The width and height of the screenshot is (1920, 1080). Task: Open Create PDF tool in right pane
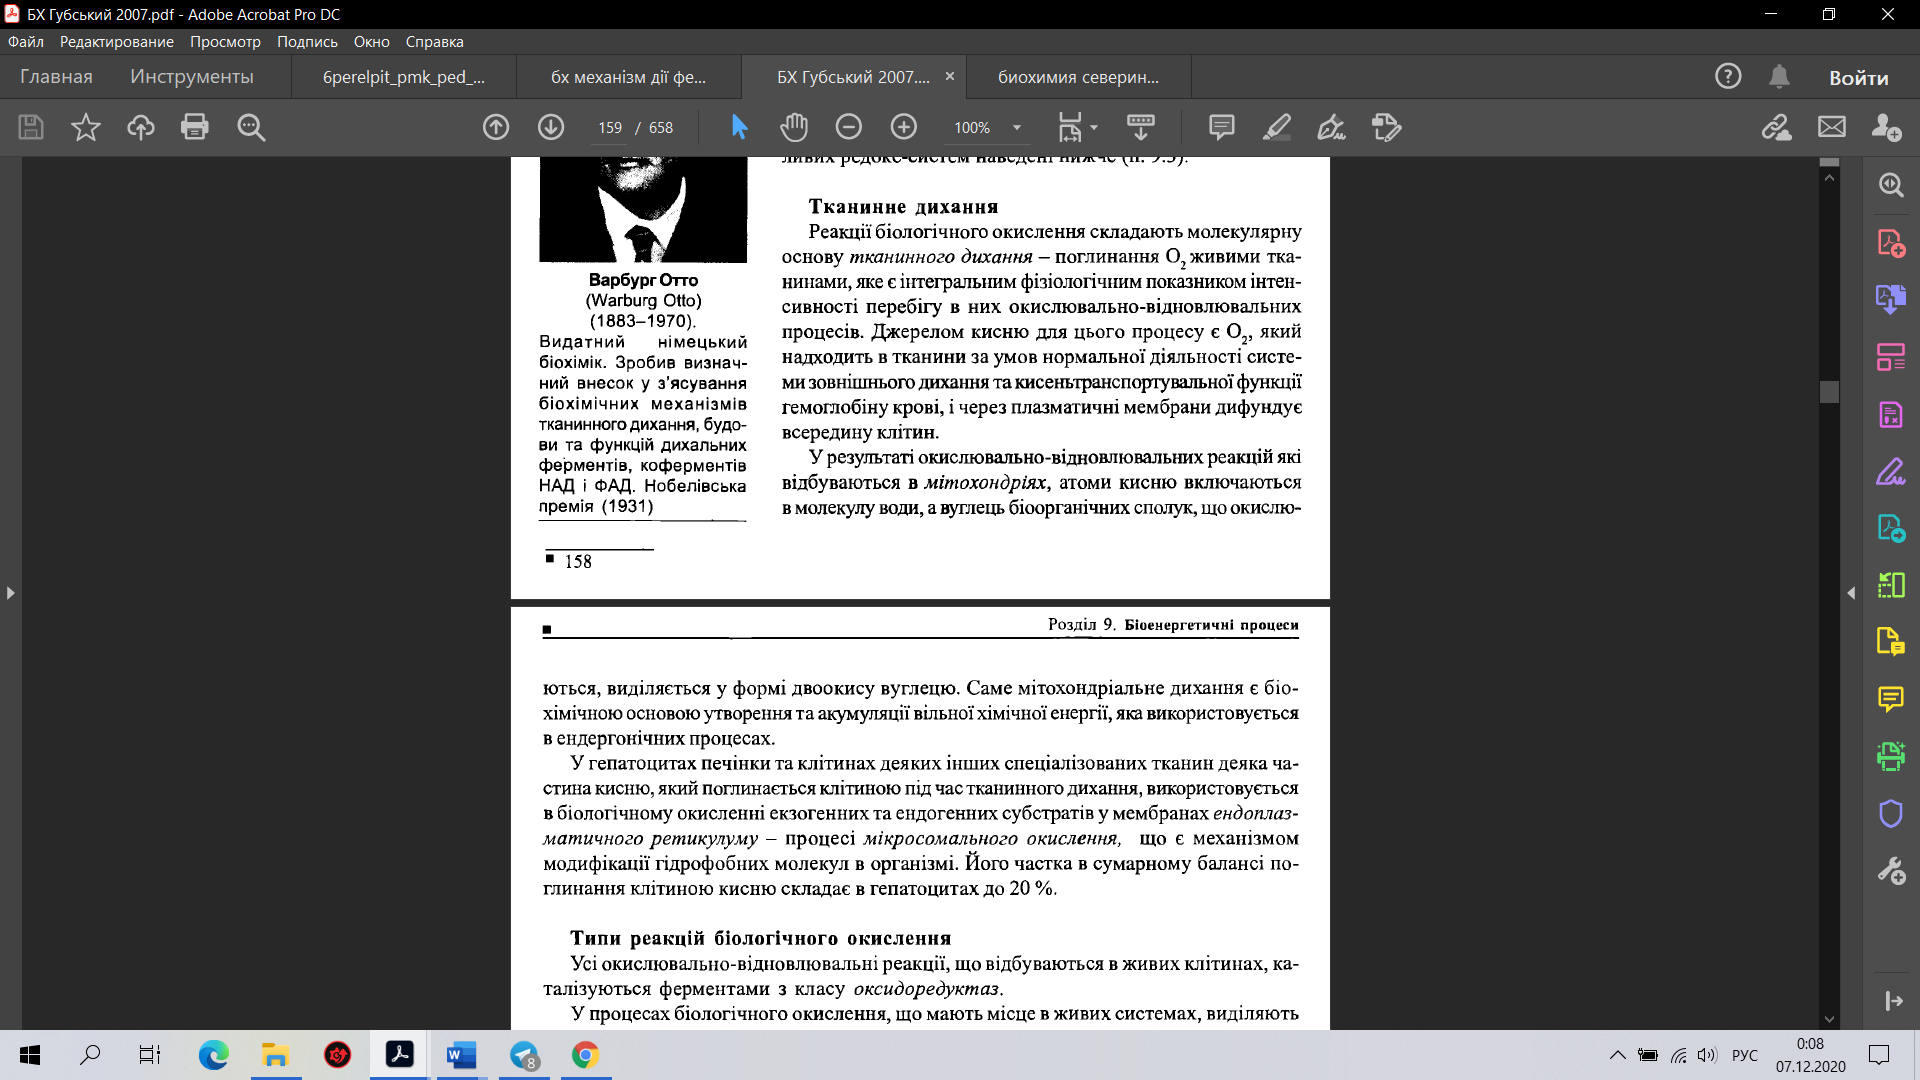tap(1891, 243)
